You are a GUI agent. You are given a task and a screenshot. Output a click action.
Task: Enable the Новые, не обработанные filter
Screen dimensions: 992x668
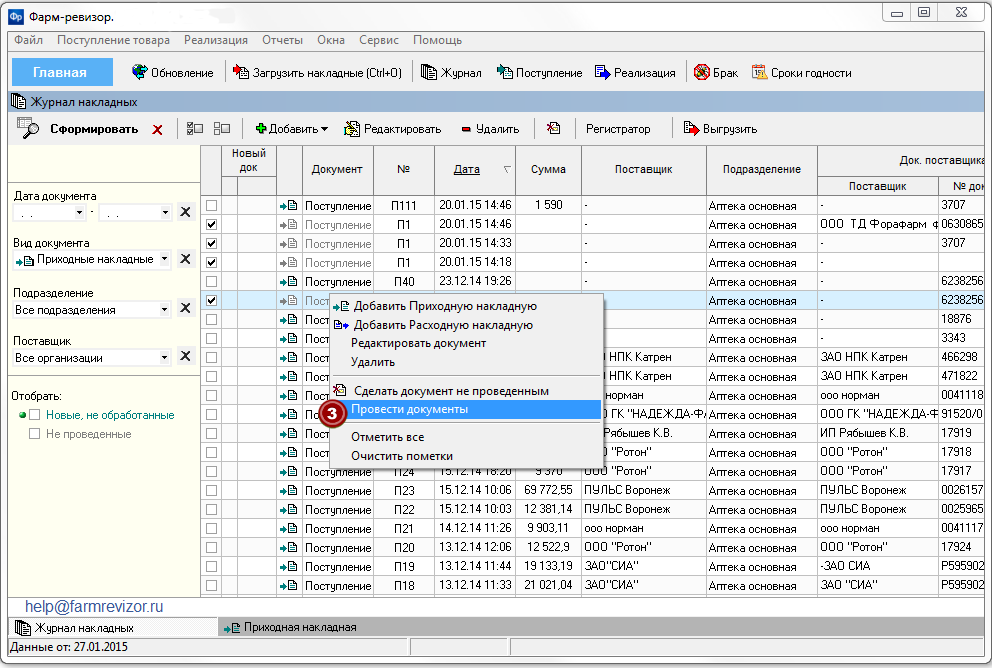pos(35,415)
